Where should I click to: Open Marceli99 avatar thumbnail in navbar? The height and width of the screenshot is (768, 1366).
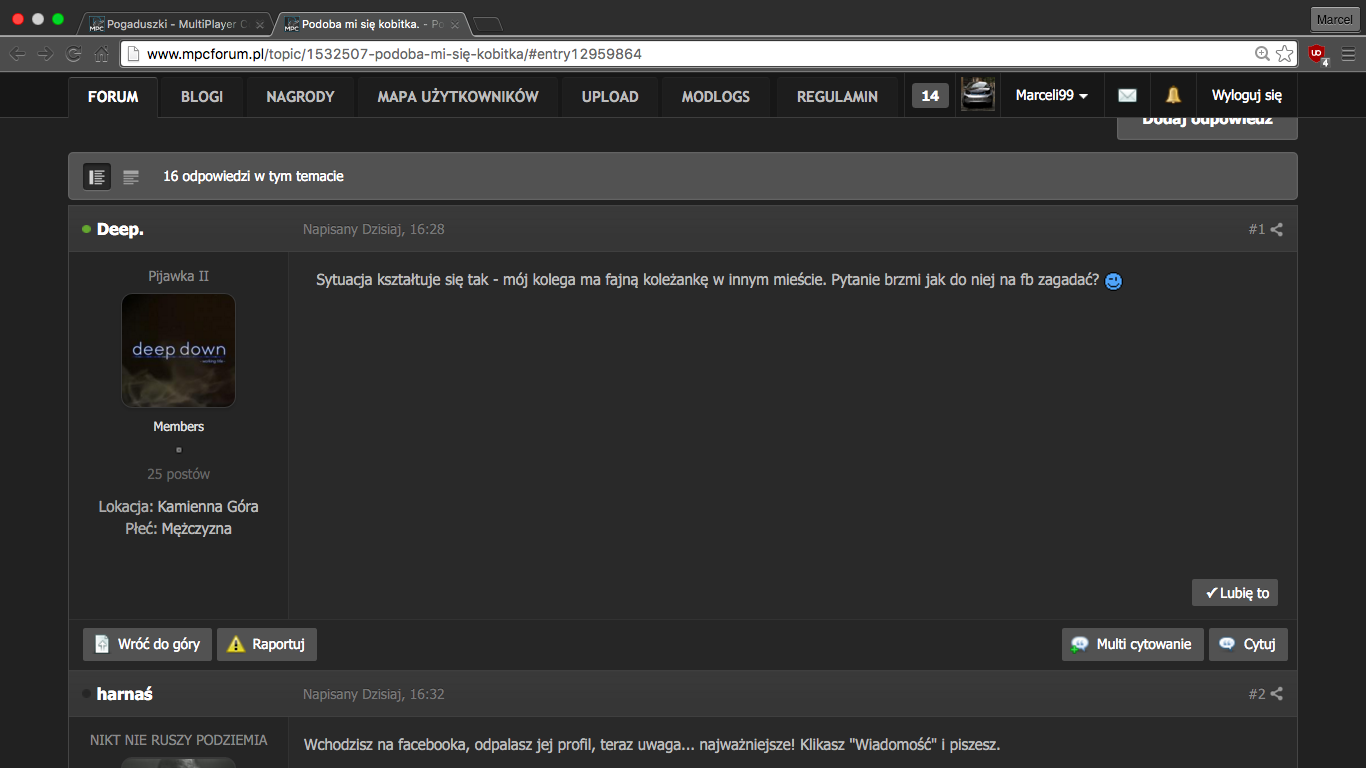(978, 95)
